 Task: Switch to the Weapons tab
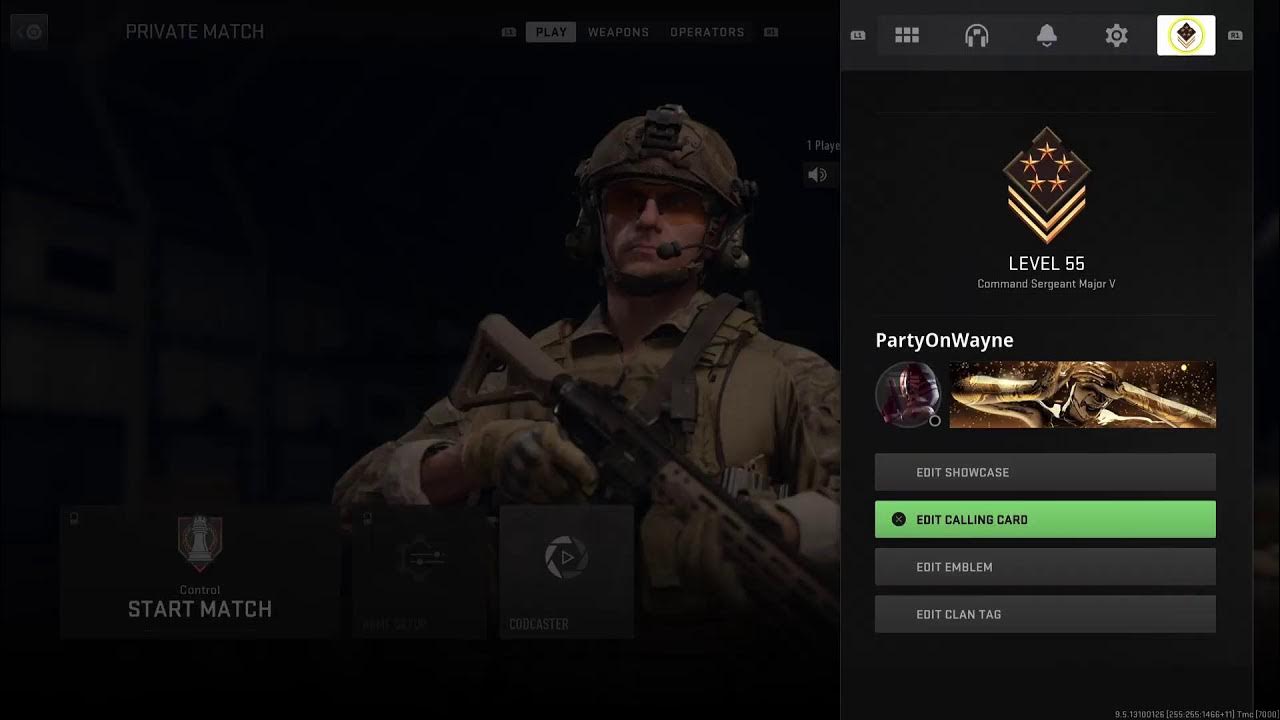click(x=618, y=32)
